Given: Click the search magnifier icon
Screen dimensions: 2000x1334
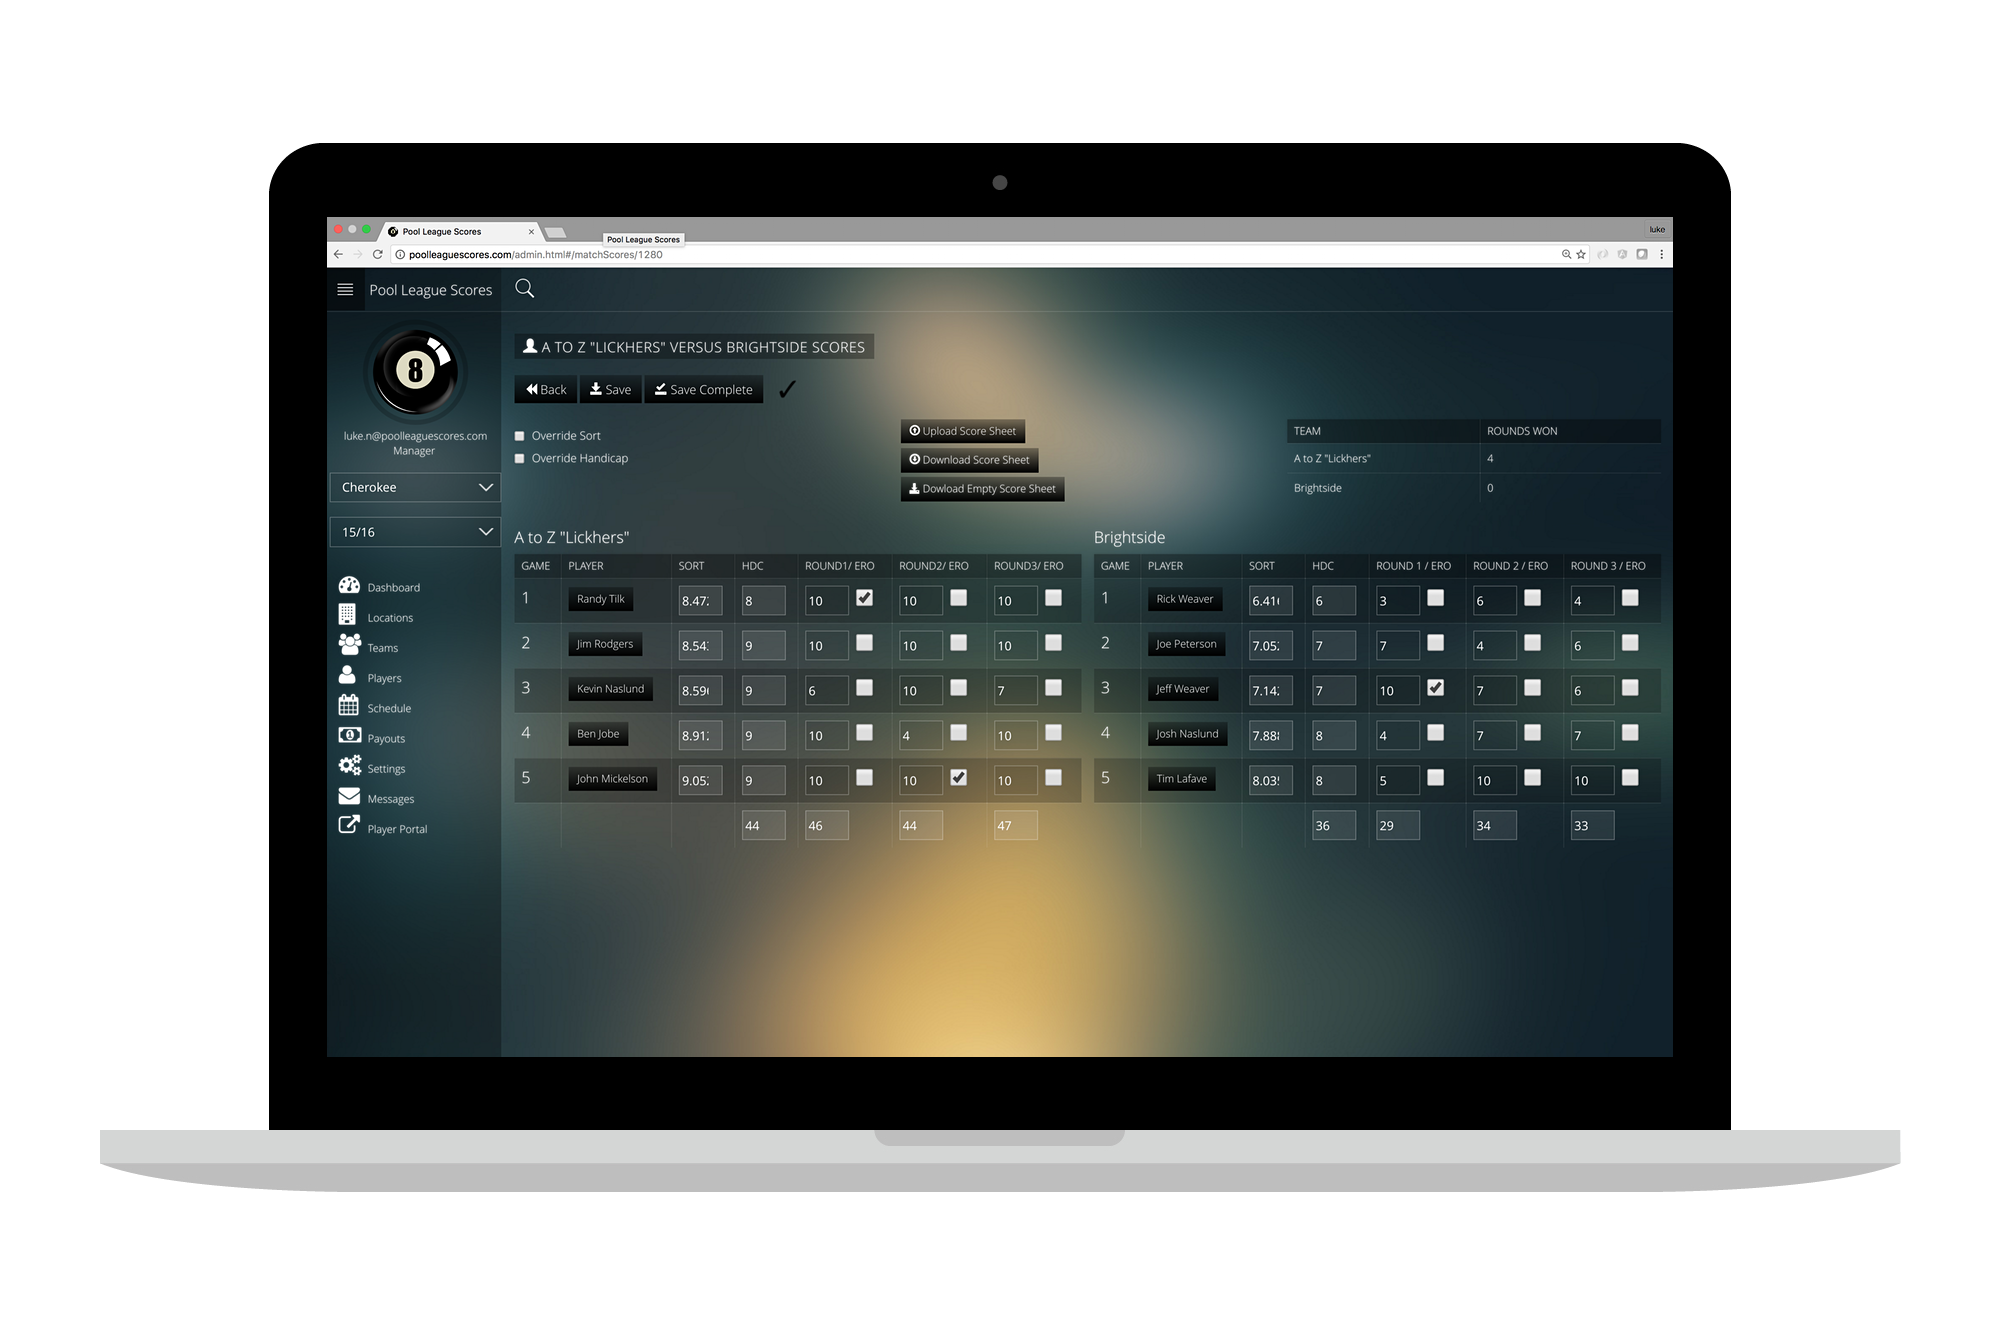Looking at the screenshot, I should point(524,289).
